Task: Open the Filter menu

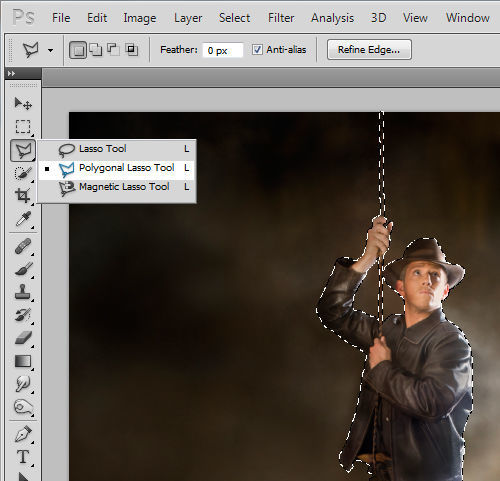Action: (x=281, y=18)
